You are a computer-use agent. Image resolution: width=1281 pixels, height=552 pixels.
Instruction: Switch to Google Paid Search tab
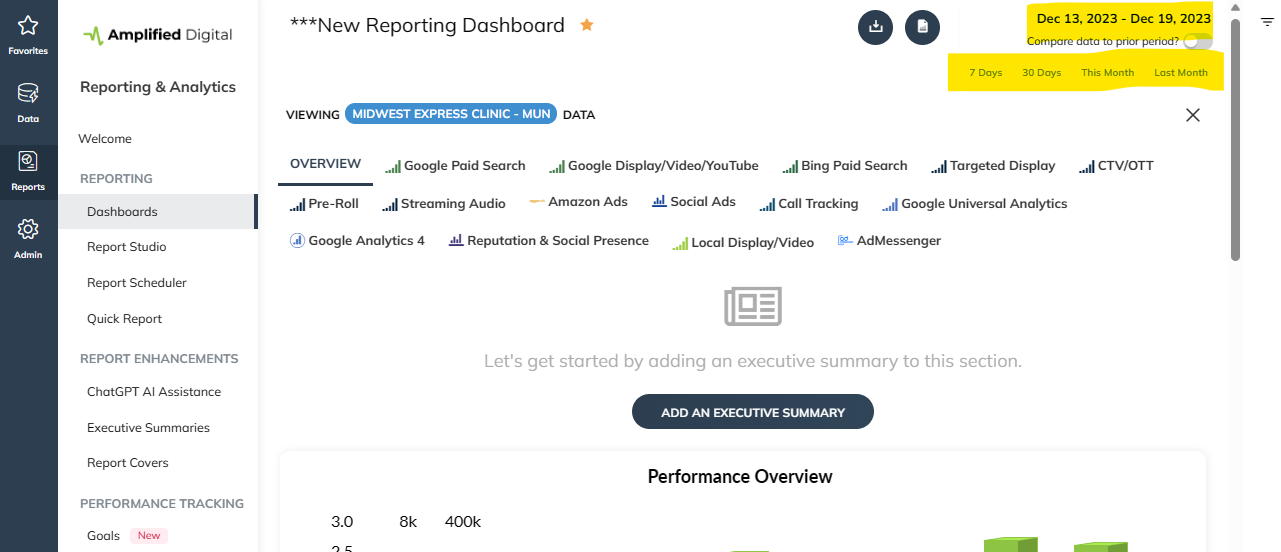[x=455, y=166]
